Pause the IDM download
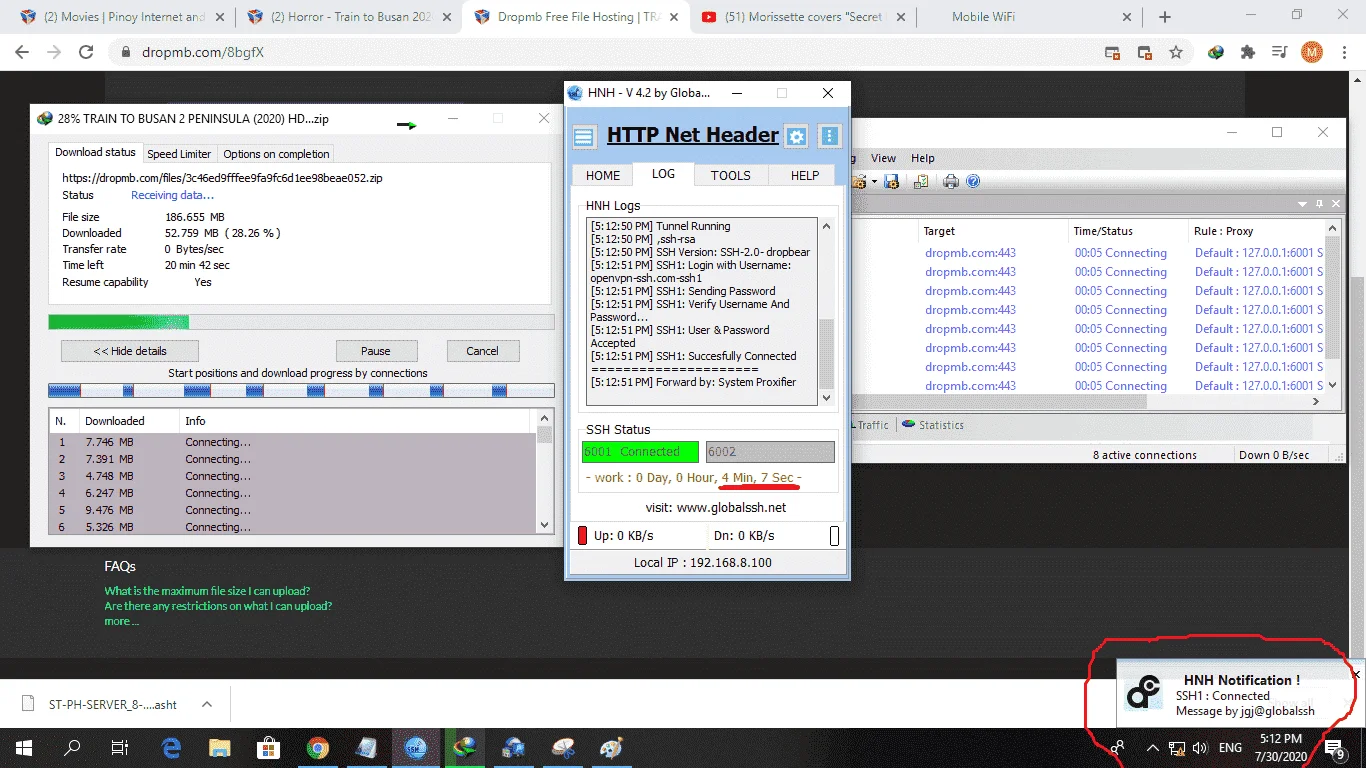Screen dimensions: 1366x768 (x=376, y=351)
